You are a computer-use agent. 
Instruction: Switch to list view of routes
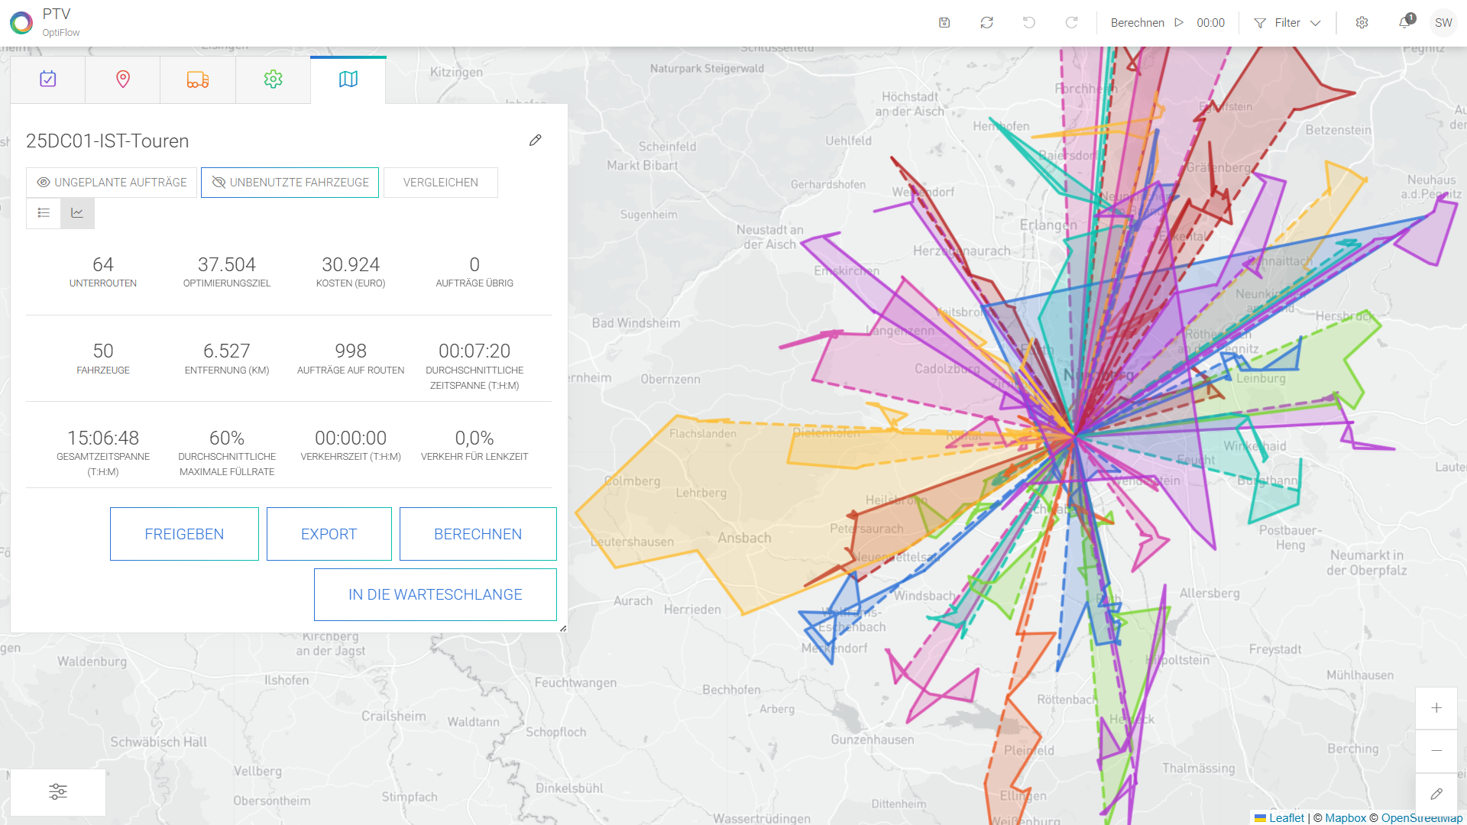pyautogui.click(x=44, y=213)
